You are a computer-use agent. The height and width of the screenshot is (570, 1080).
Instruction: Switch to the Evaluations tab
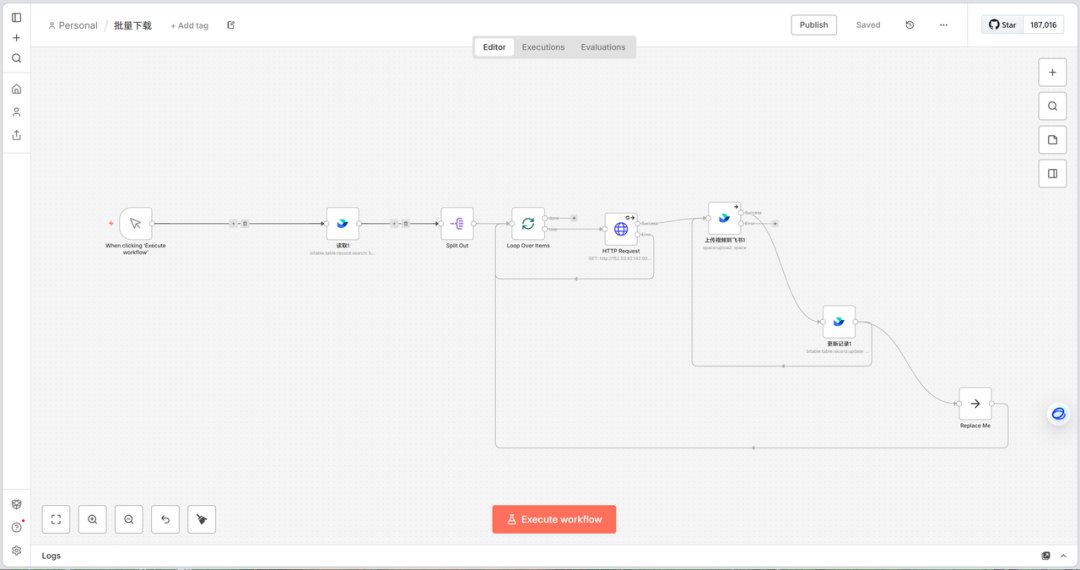click(x=603, y=47)
